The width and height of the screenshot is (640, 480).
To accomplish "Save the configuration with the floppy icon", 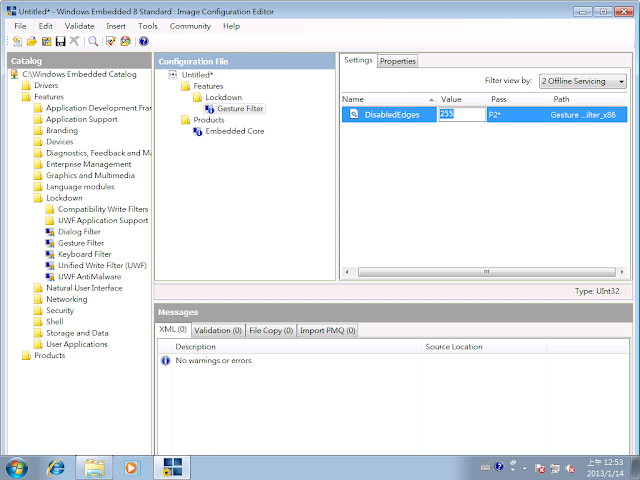I will 60,41.
